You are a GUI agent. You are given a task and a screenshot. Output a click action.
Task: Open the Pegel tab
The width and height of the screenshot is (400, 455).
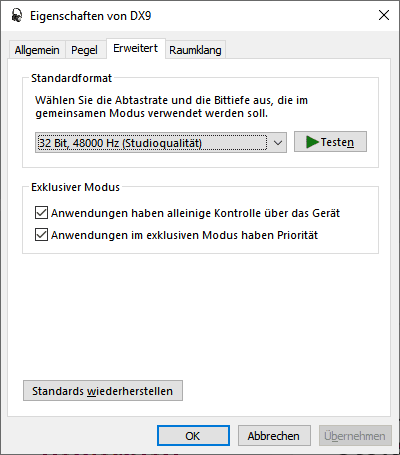85,50
